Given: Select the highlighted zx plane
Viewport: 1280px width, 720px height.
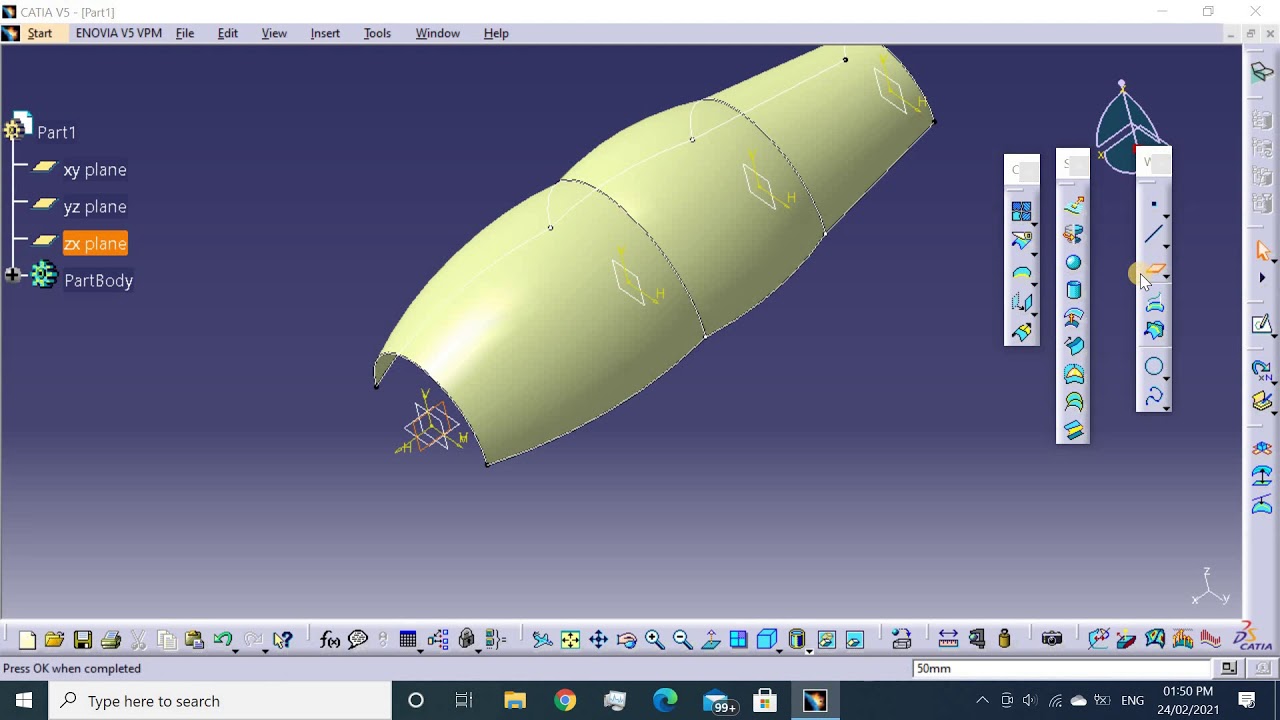Looking at the screenshot, I should click(95, 244).
